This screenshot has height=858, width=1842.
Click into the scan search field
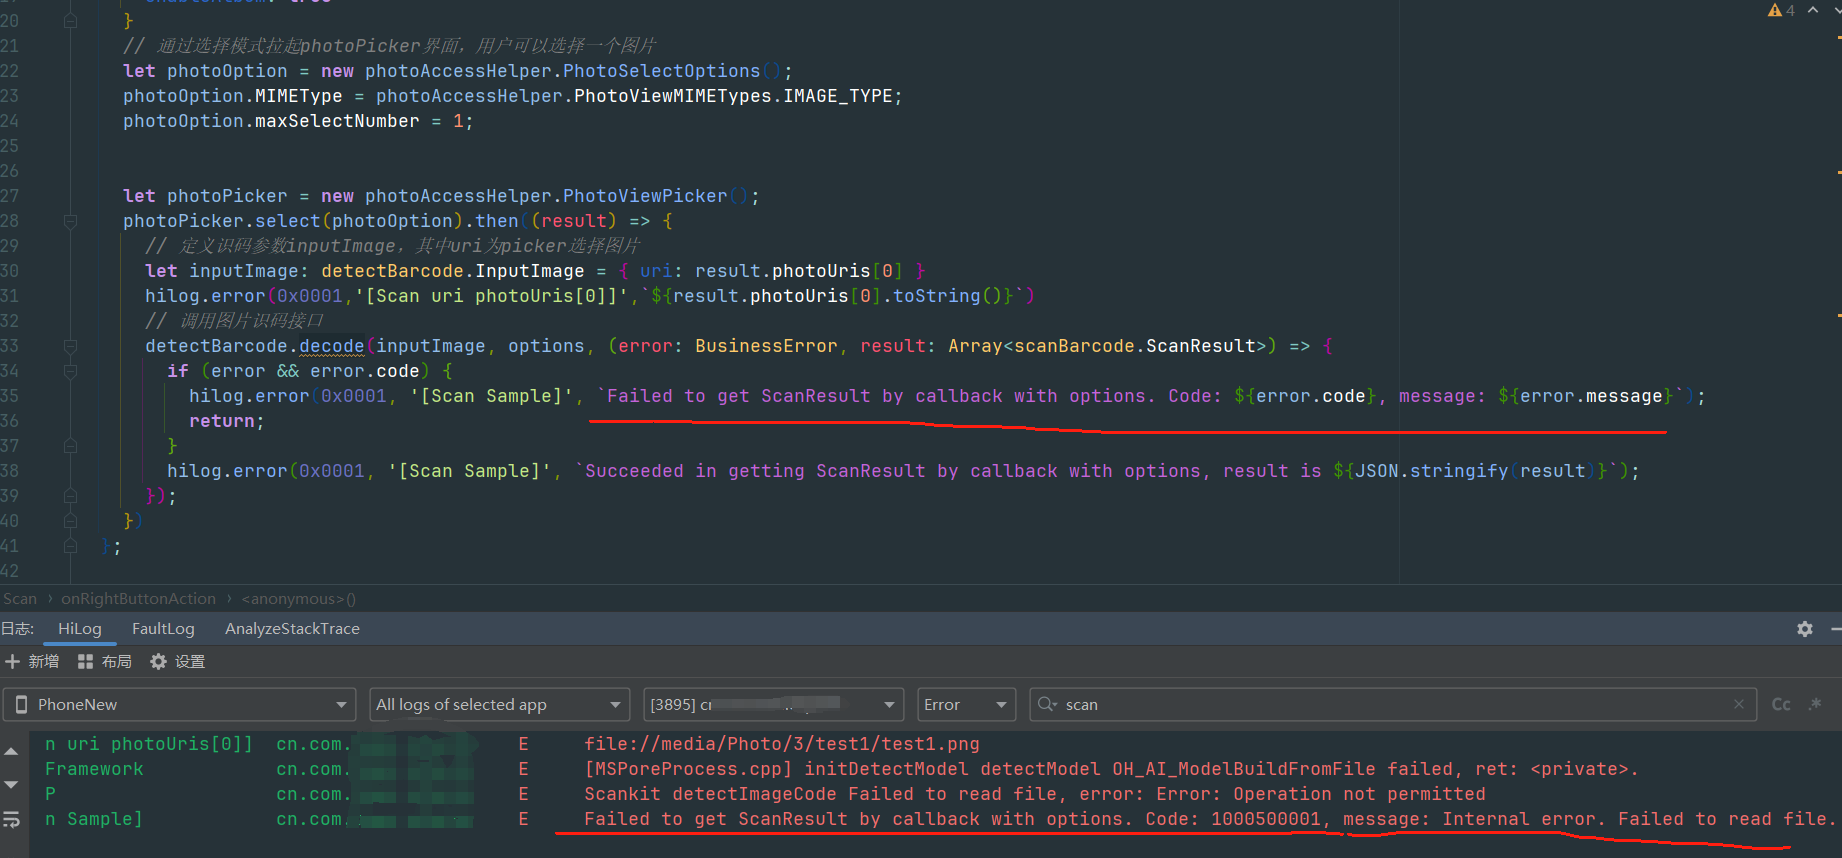[1395, 704]
